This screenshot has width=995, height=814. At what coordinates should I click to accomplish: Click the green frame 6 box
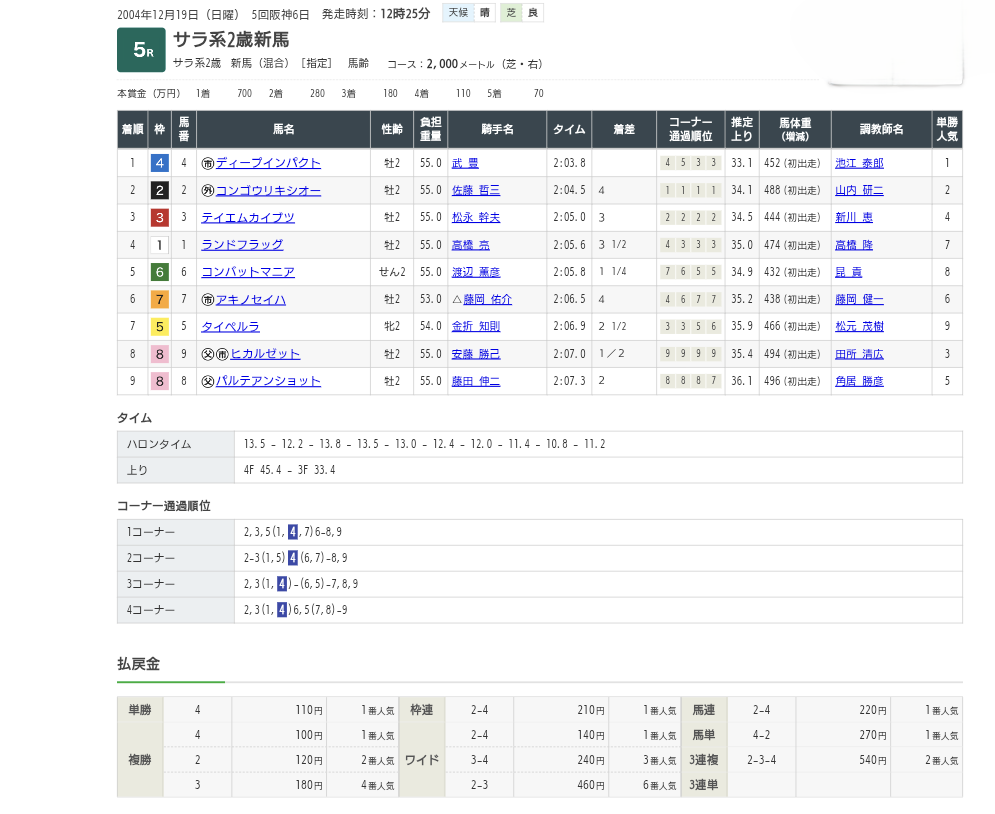[x=159, y=272]
